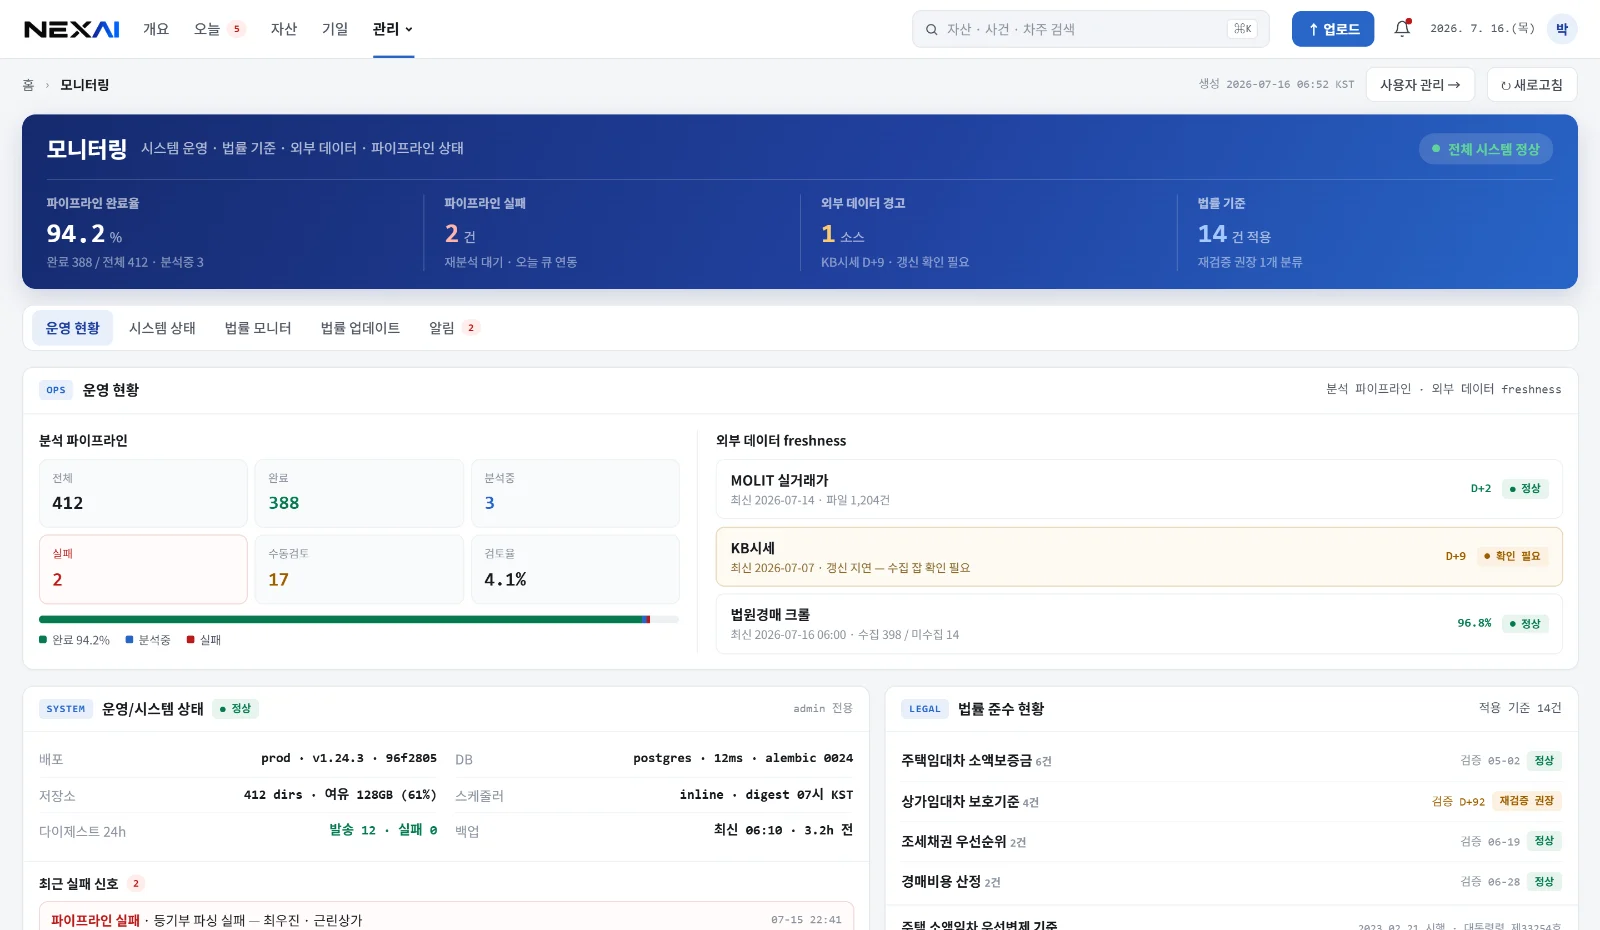The image size is (1600, 930).
Task: Open the 법원경매 크롤 row
Action: click(x=1139, y=624)
